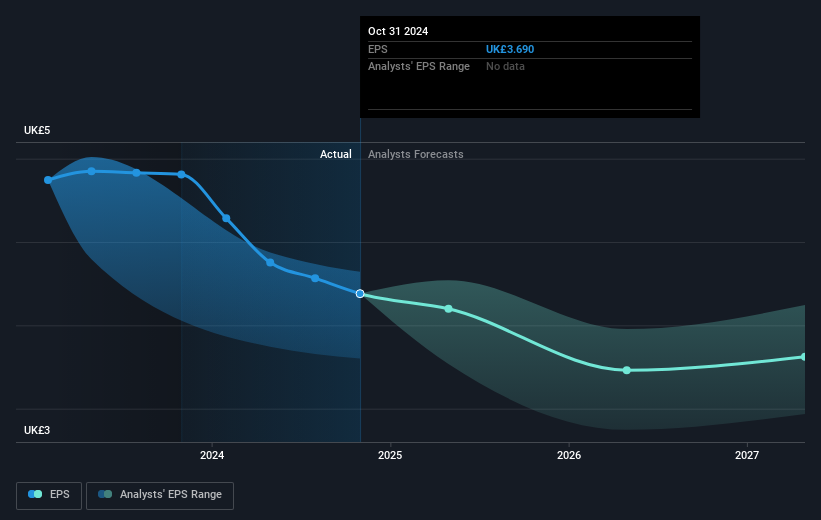Select the EPS forecast point near mid-2026
821x520 pixels.
click(x=627, y=370)
